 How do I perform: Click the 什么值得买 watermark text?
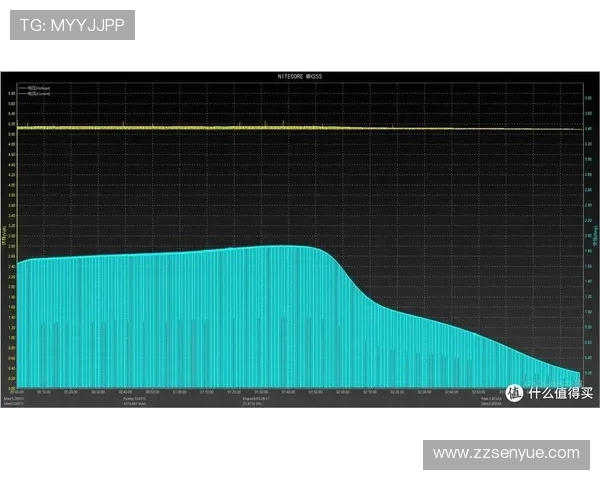click(x=560, y=393)
